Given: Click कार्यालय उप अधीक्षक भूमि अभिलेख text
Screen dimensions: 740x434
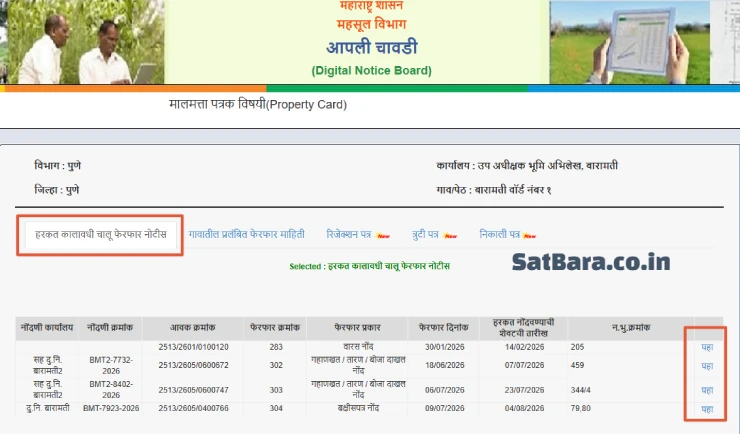Looking at the screenshot, I should tap(527, 166).
